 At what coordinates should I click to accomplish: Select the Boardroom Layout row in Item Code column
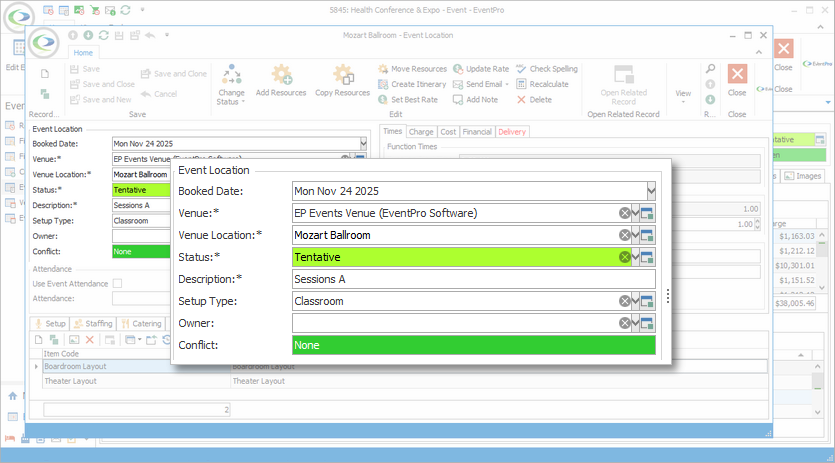pos(136,367)
